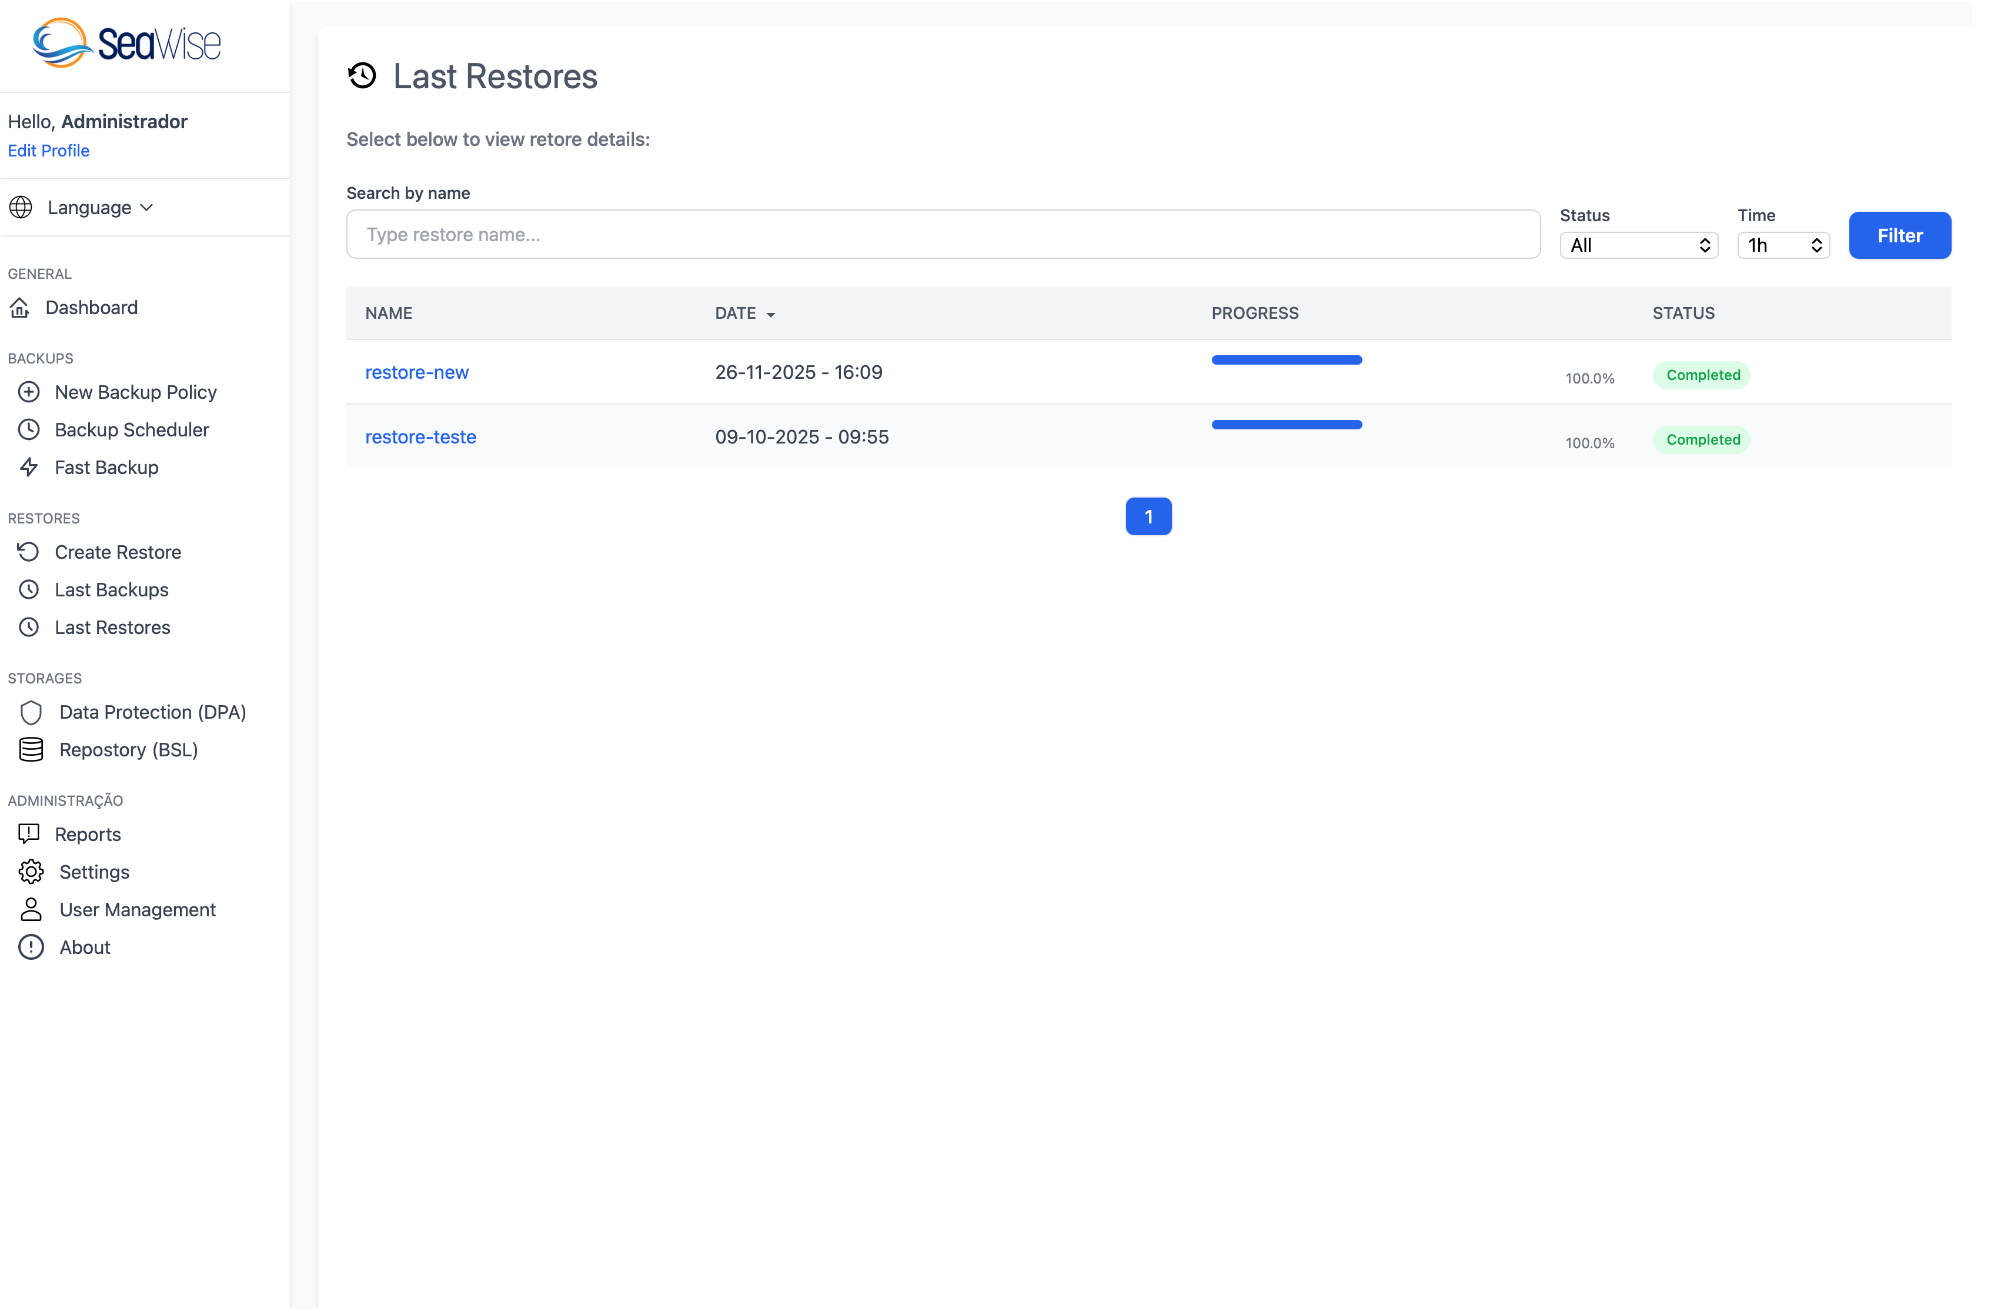
Task: Click the Language globe icon
Action: point(21,207)
